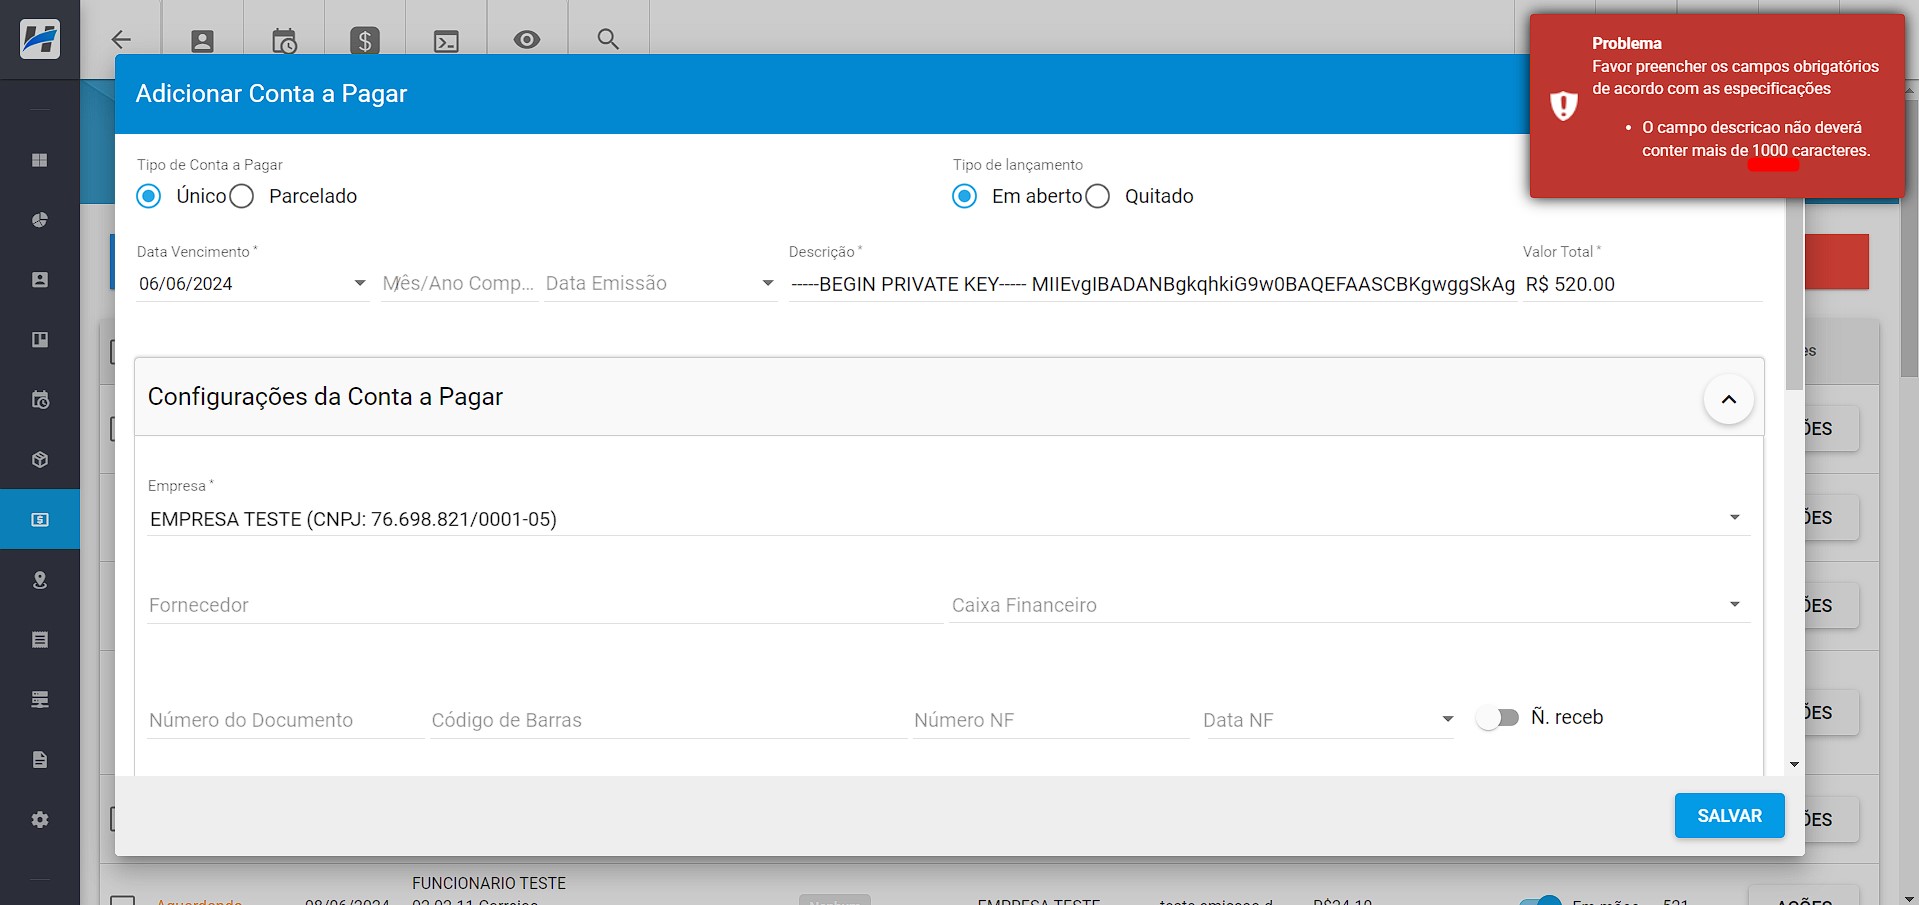The image size is (1919, 905).
Task: Click FUNCIONARIO TESTE text in background table
Action: point(489,883)
